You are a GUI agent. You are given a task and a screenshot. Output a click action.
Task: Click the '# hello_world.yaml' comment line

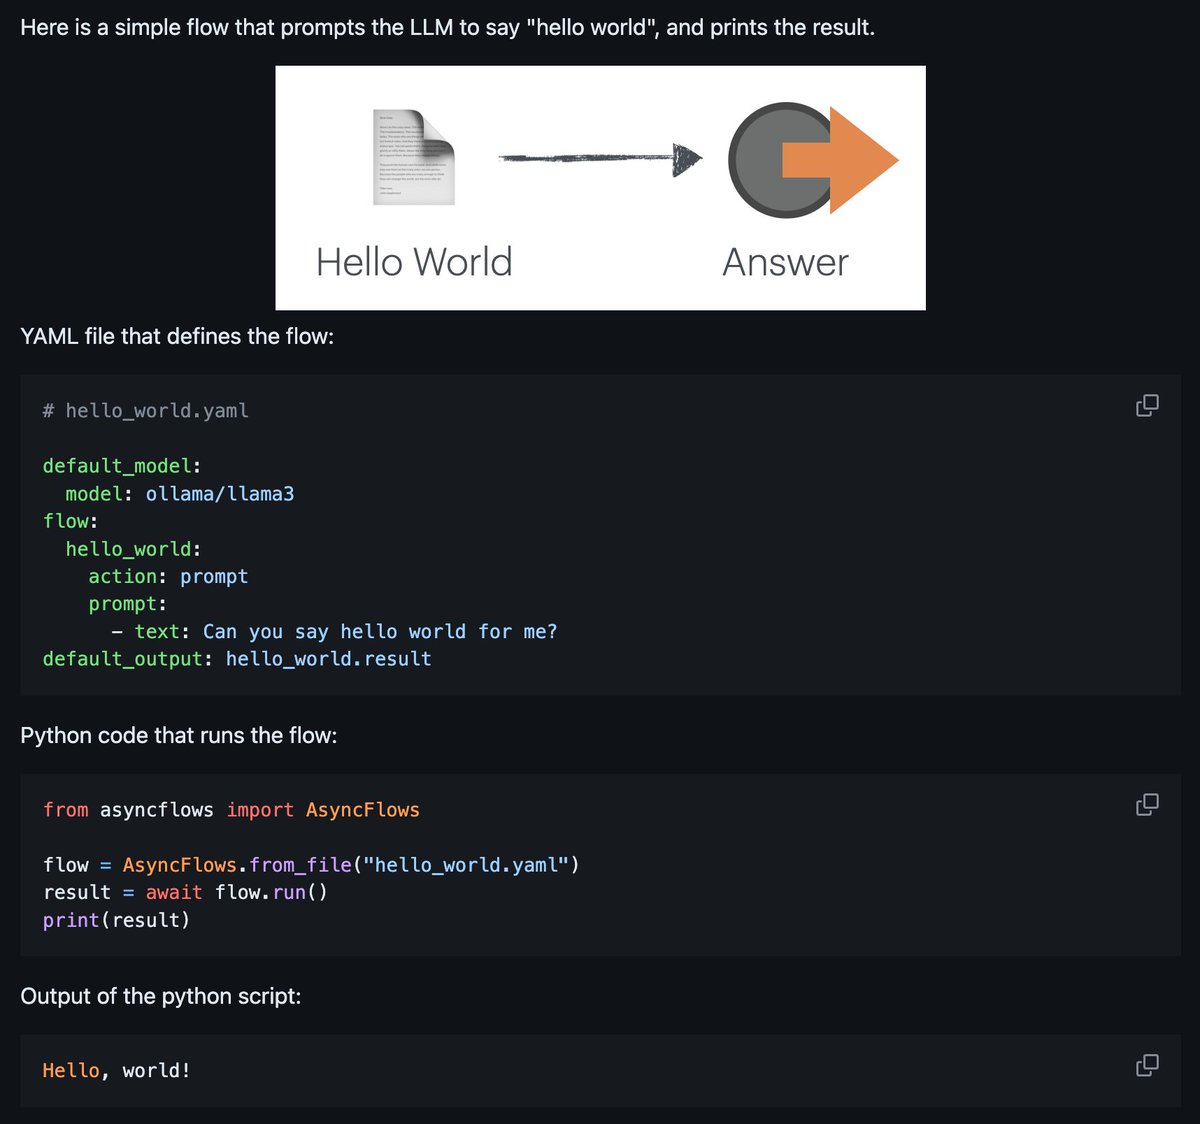[146, 410]
